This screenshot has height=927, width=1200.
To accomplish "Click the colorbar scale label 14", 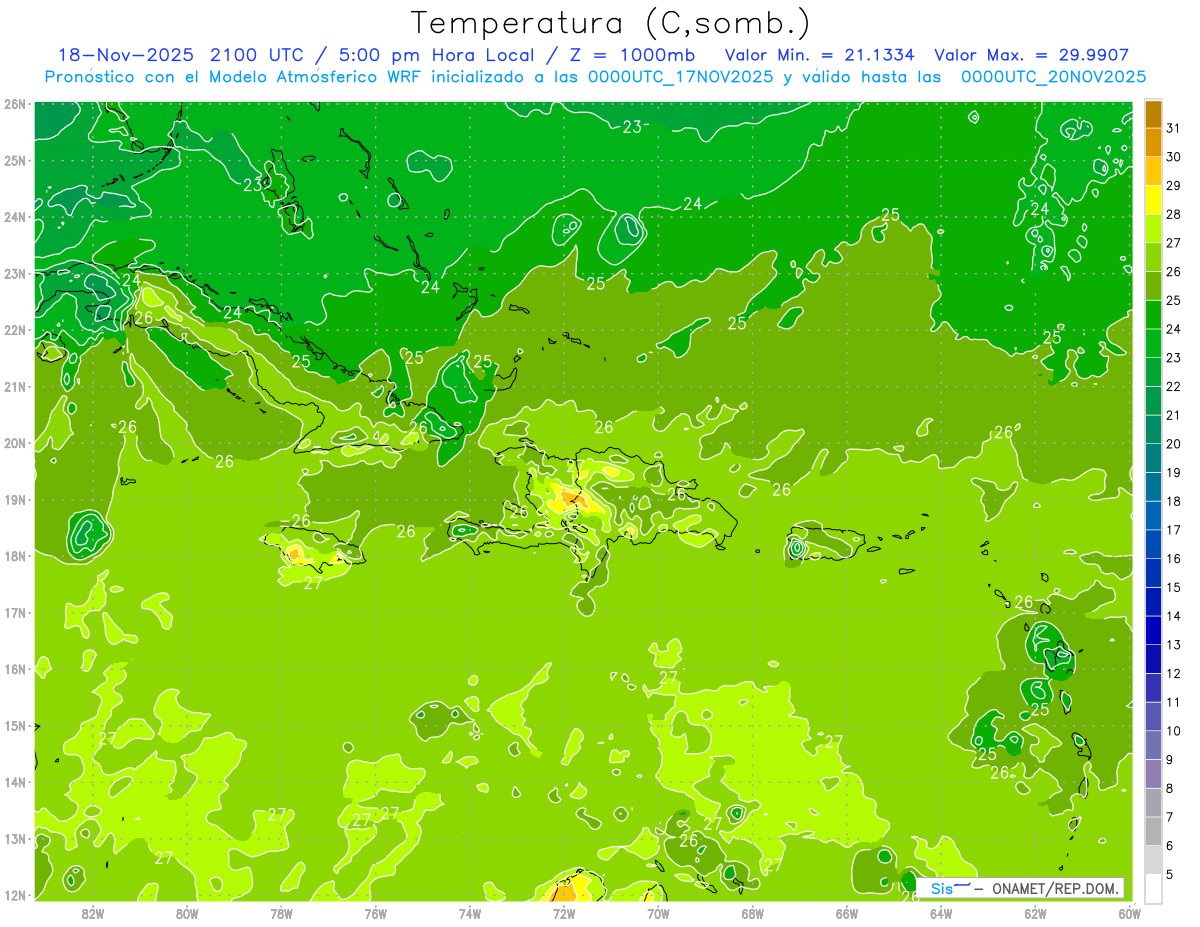I will point(1173,616).
